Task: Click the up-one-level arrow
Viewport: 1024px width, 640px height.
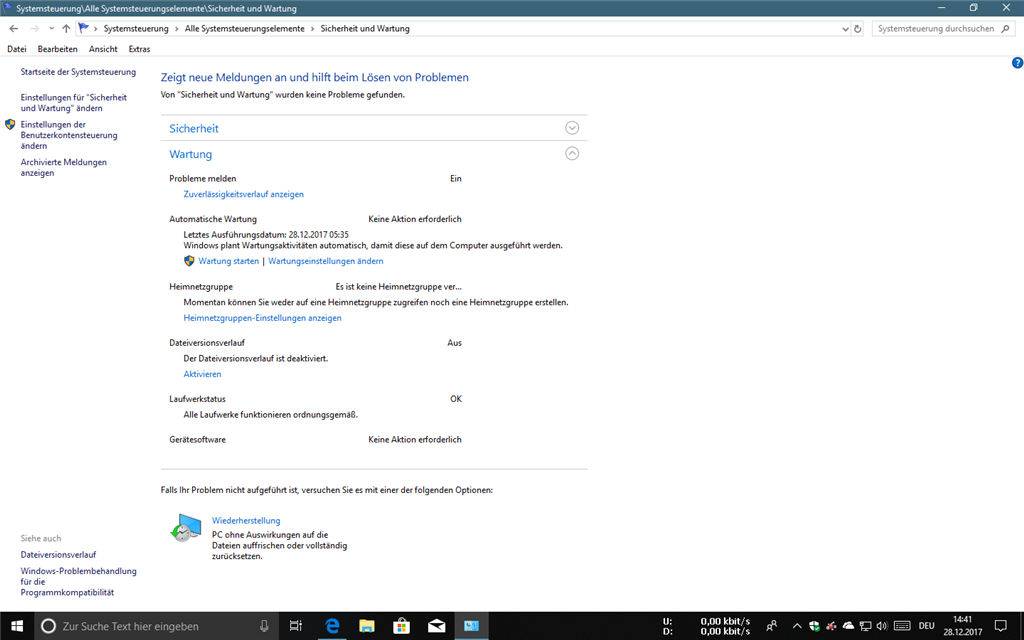Action: pyautogui.click(x=66, y=29)
